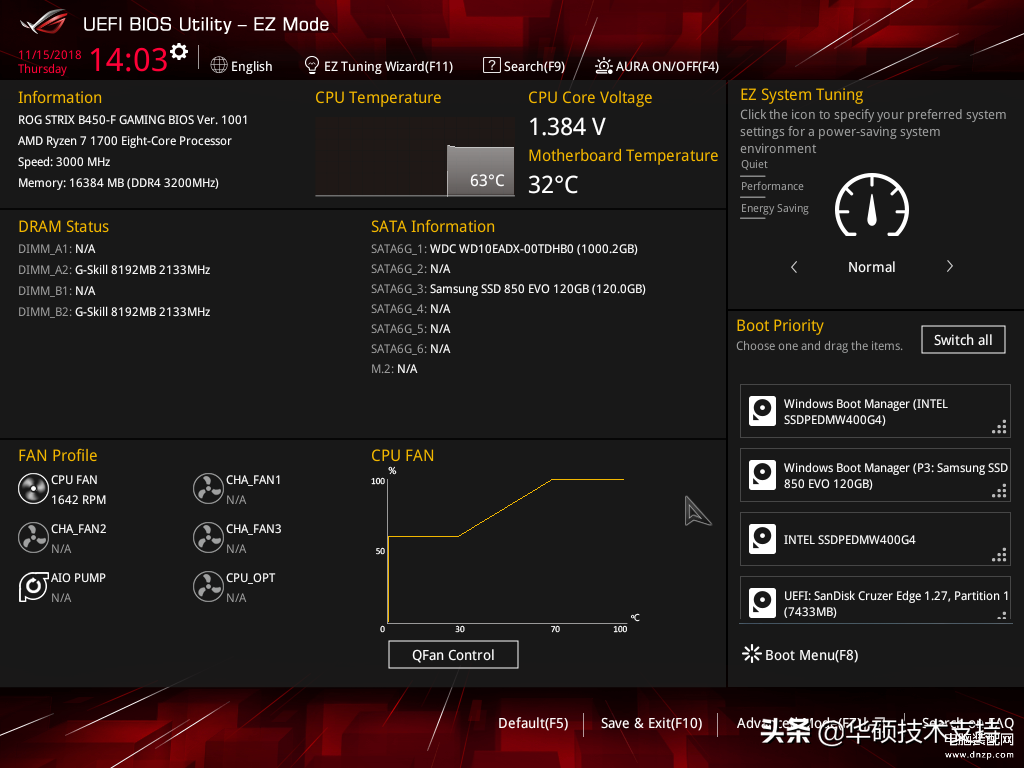Click the 11/15/2018 date
Screen dimensions: 1024x768
[50, 55]
